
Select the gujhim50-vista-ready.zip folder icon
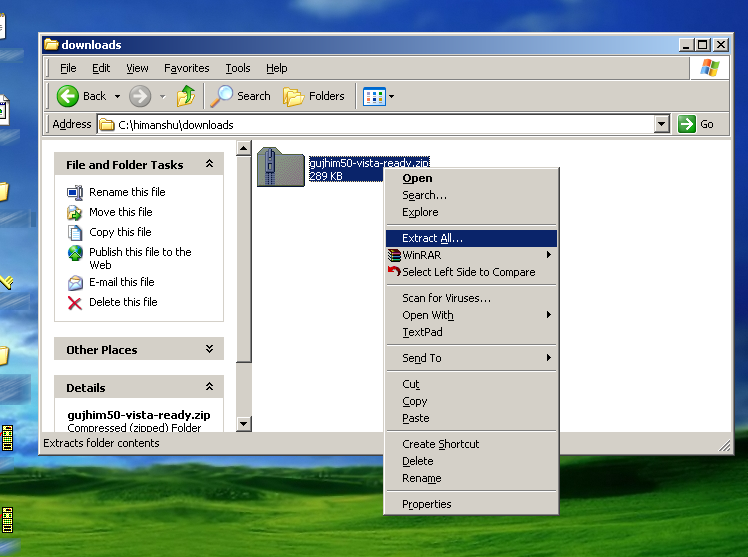click(x=280, y=167)
